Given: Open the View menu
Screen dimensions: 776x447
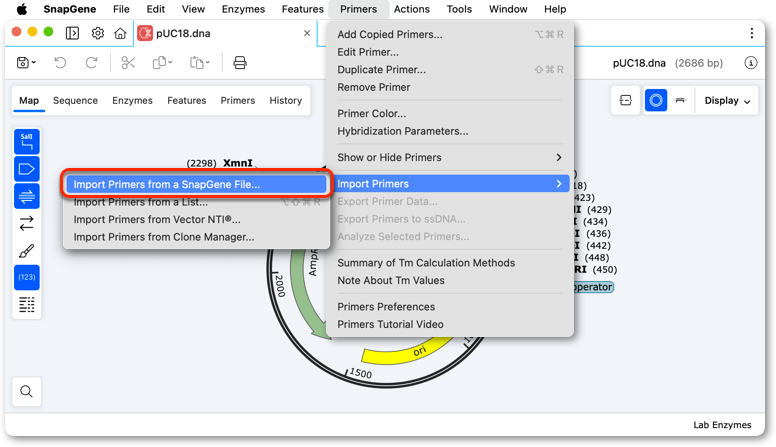Looking at the screenshot, I should pos(193,9).
